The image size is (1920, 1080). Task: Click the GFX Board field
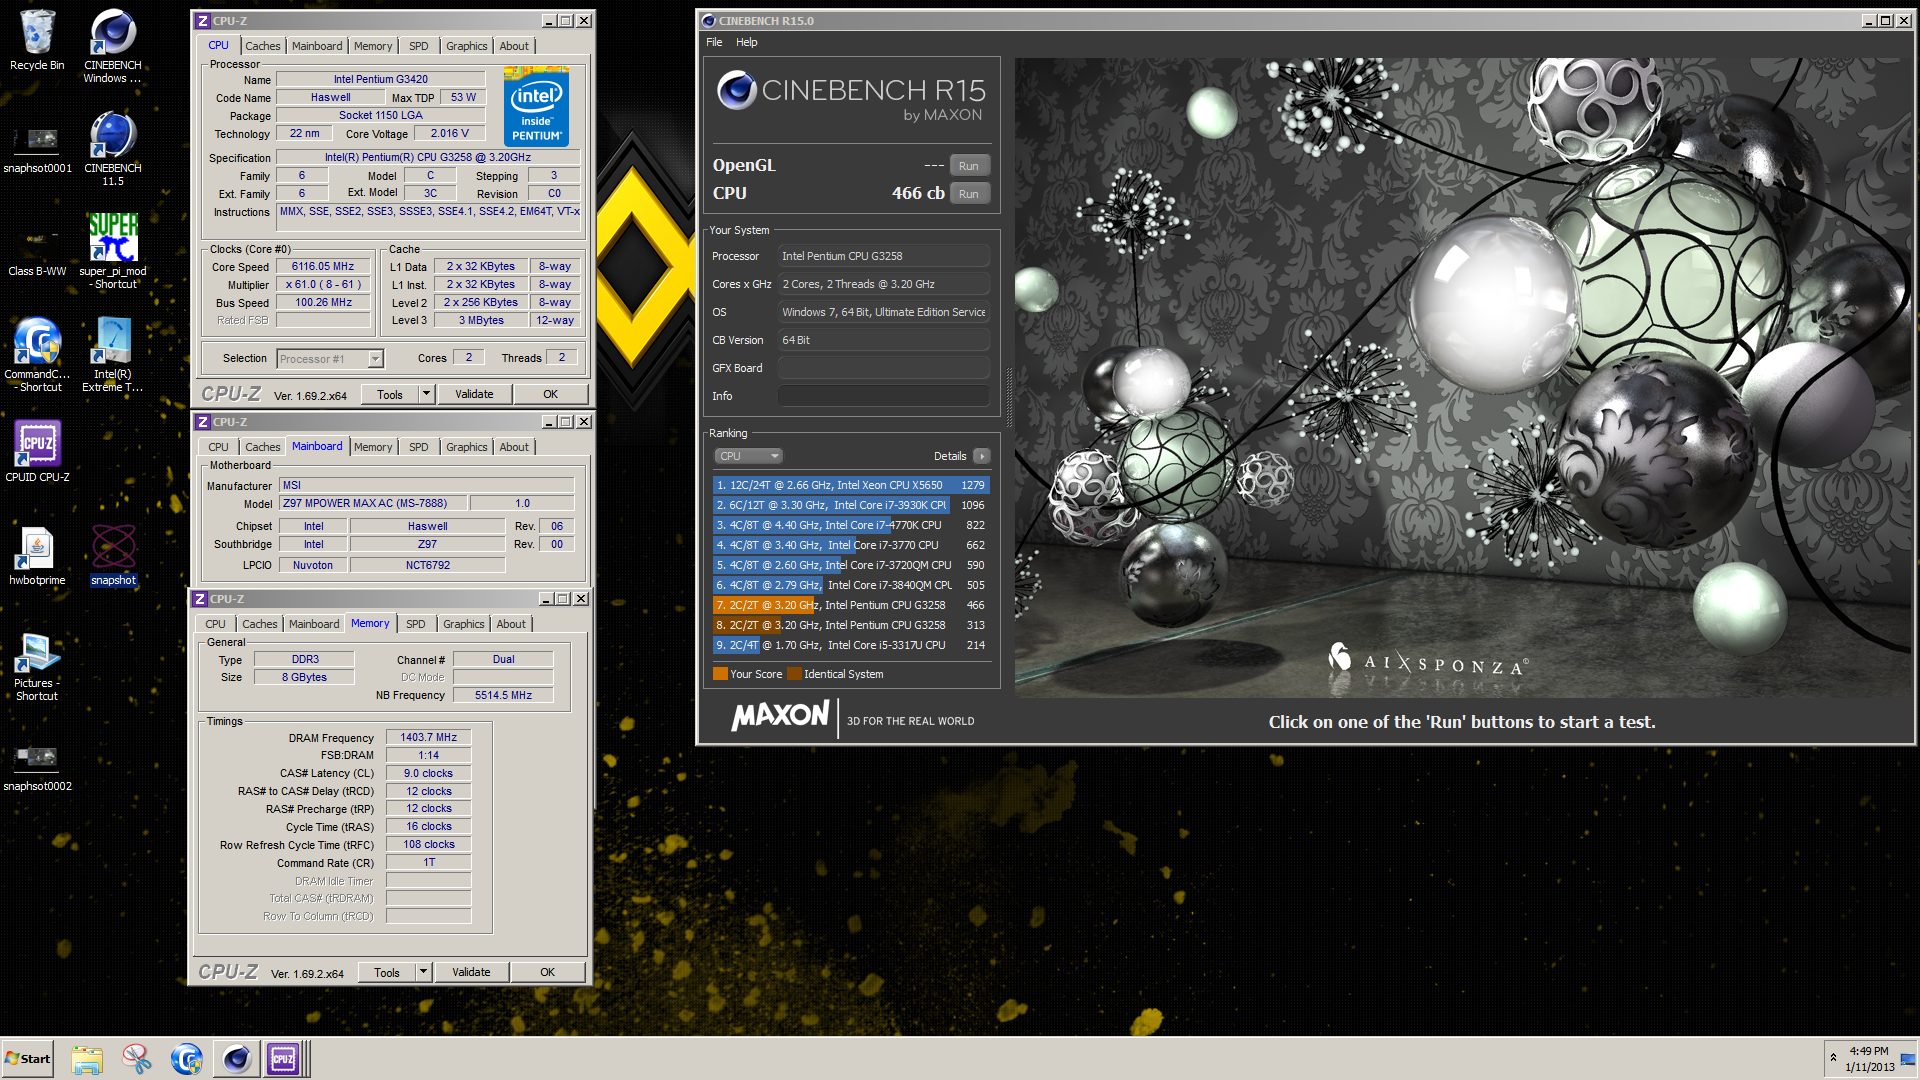(884, 368)
